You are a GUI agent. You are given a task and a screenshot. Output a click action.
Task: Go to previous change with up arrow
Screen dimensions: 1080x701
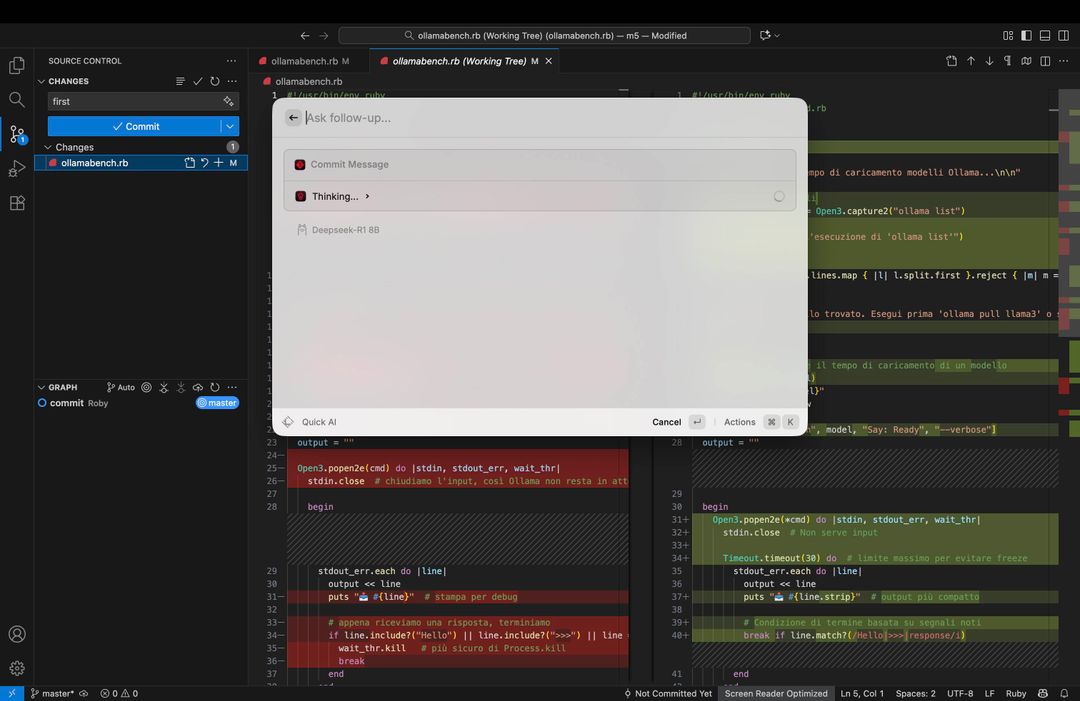click(x=970, y=61)
